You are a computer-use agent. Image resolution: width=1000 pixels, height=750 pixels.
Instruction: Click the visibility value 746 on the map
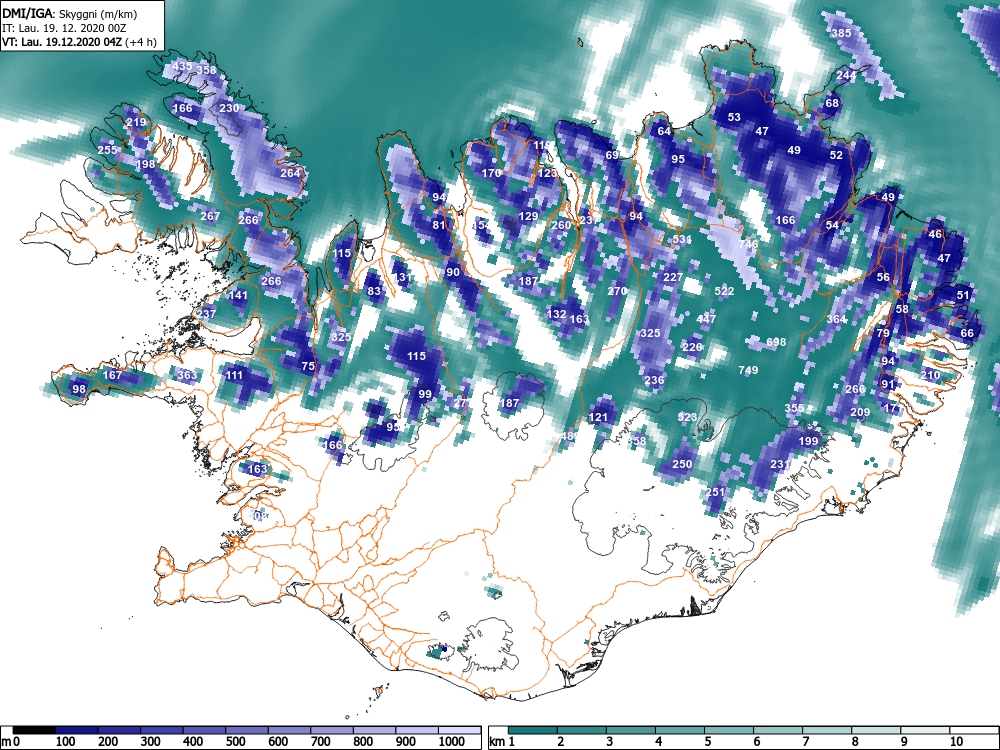(x=748, y=244)
